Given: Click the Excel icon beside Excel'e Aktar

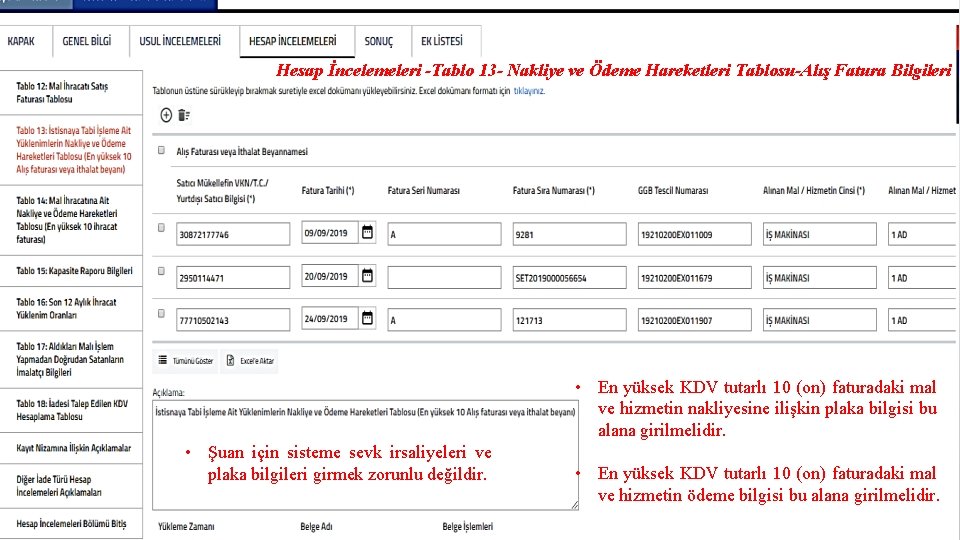Looking at the screenshot, I should 230,361.
